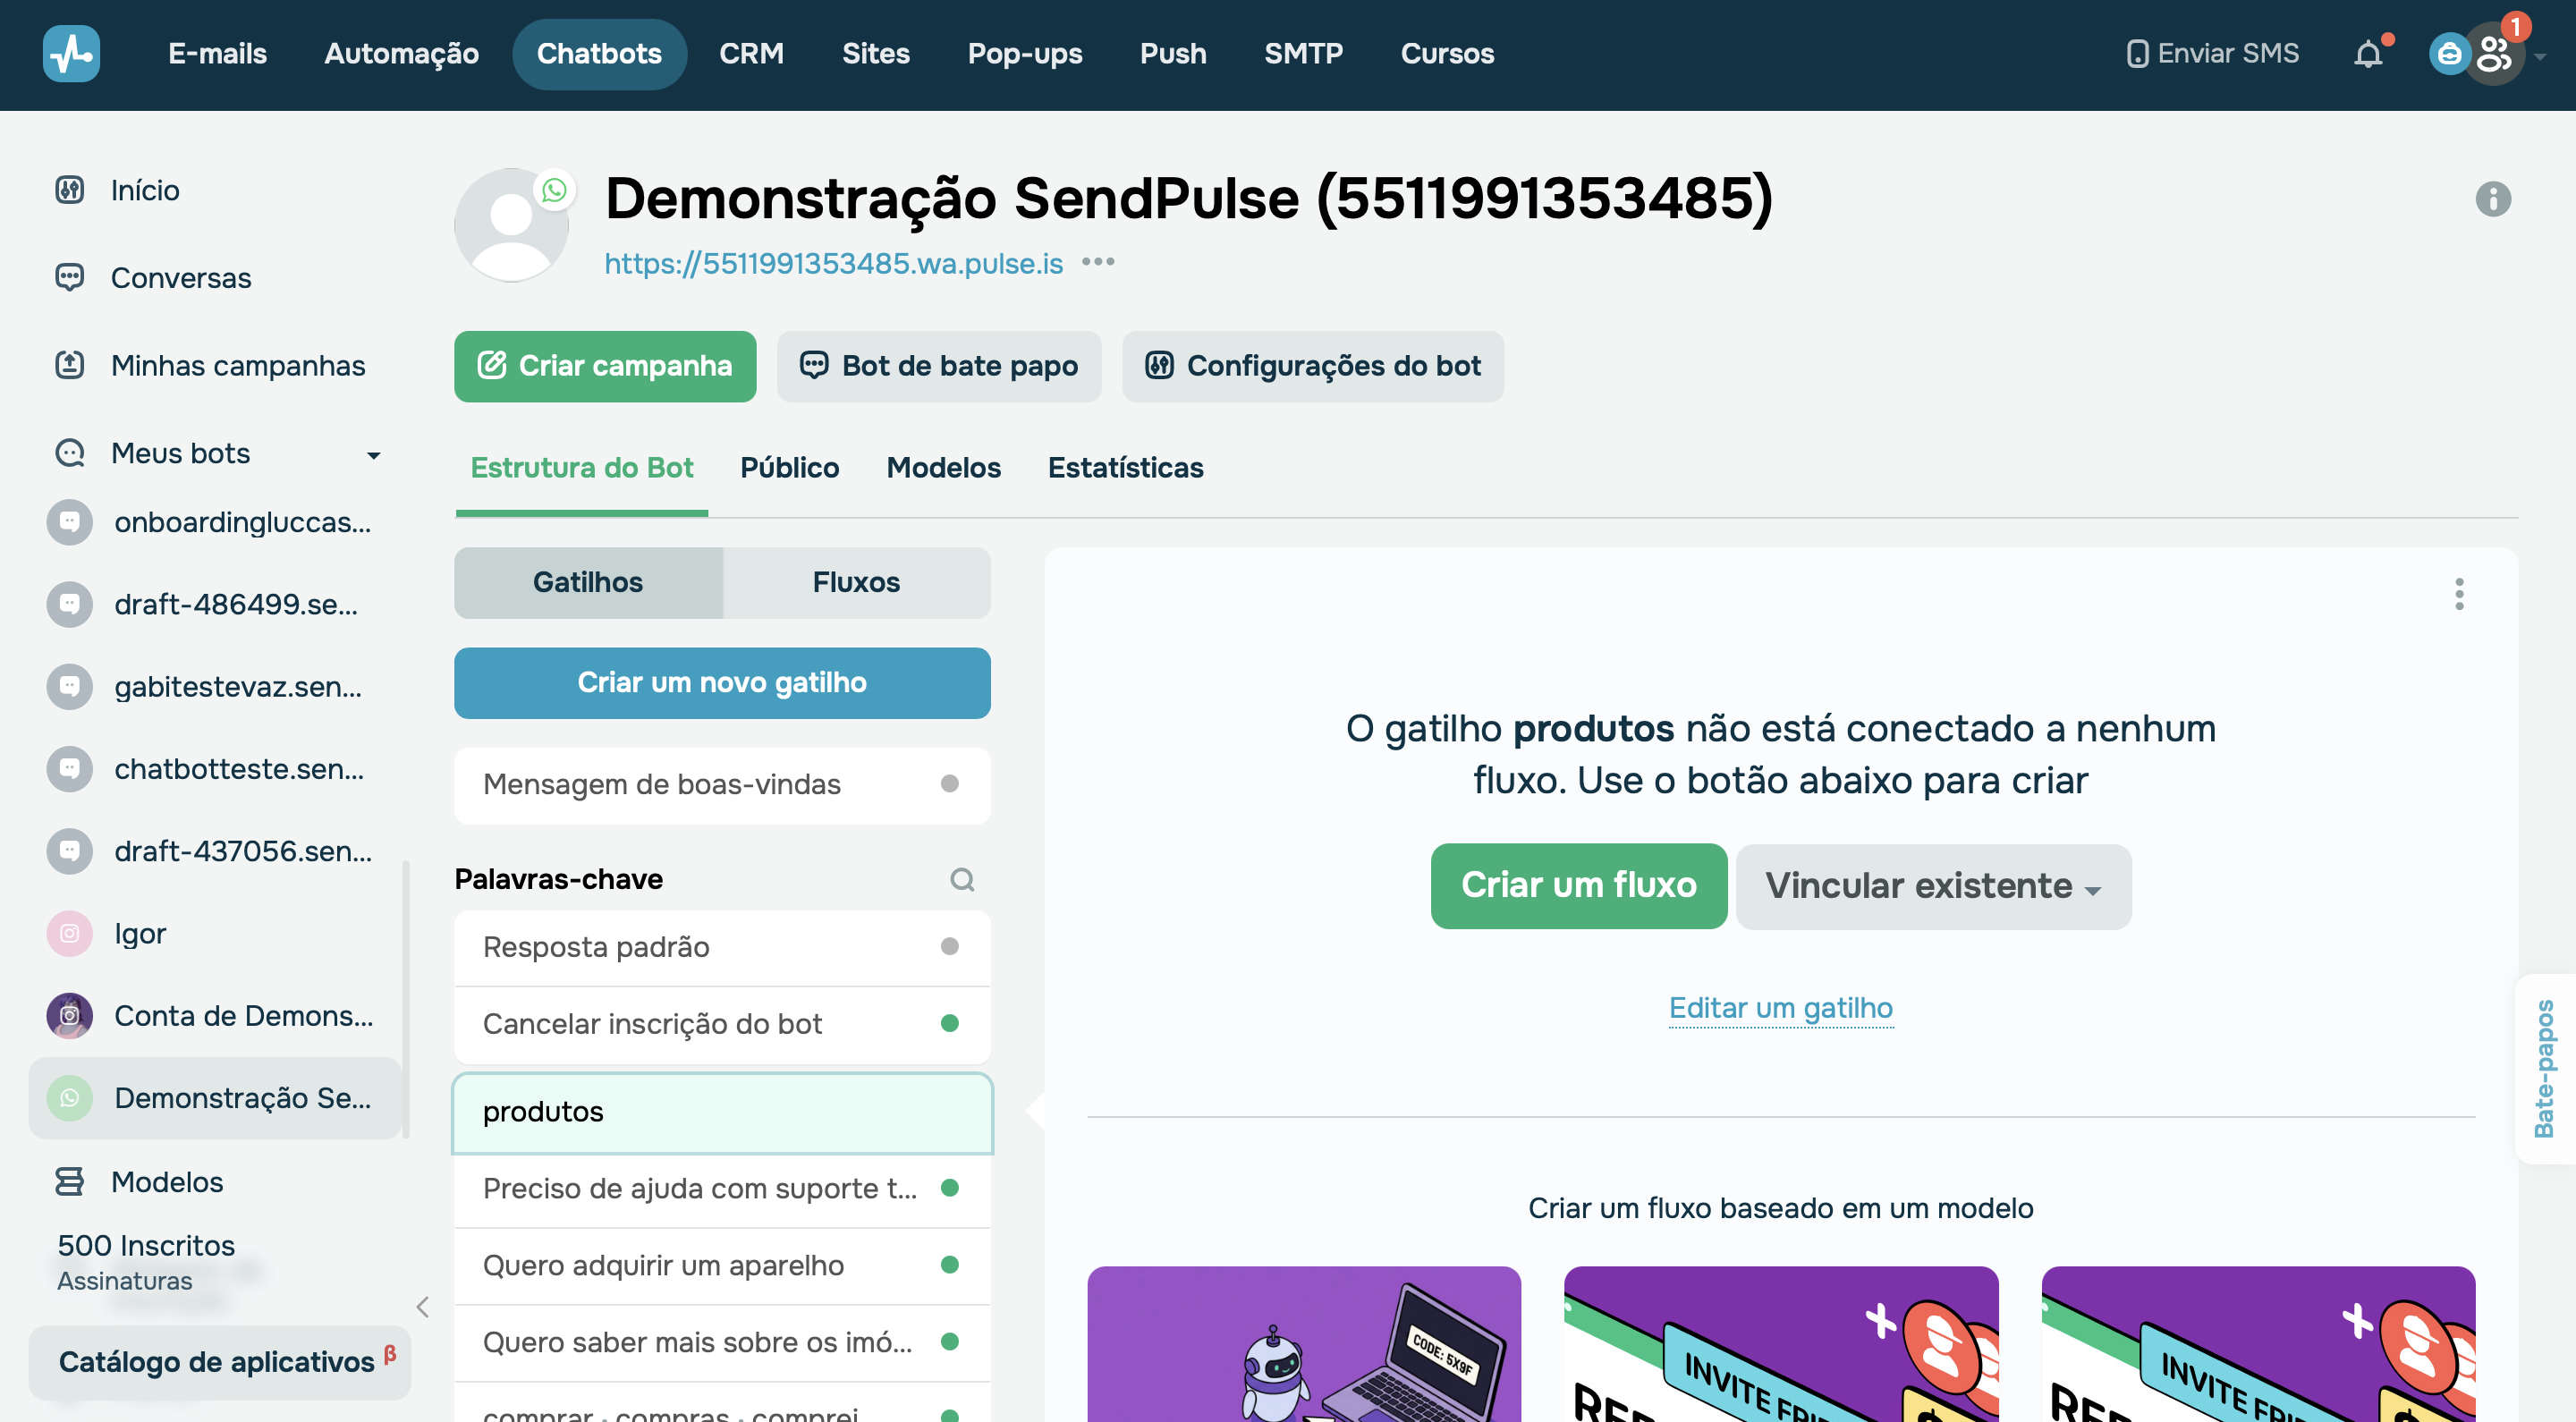2576x1422 pixels.
Task: Open CRM in the top navigation
Action: coord(751,54)
